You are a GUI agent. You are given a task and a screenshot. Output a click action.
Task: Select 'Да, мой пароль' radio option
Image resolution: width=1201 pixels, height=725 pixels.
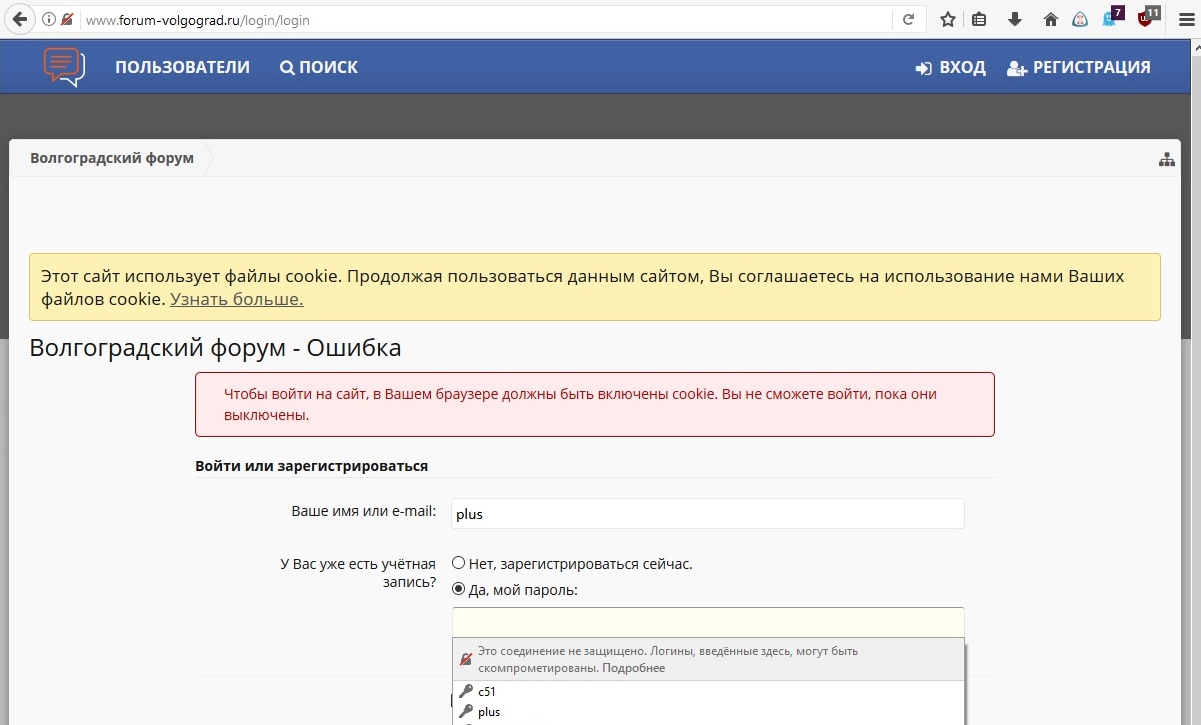click(459, 589)
